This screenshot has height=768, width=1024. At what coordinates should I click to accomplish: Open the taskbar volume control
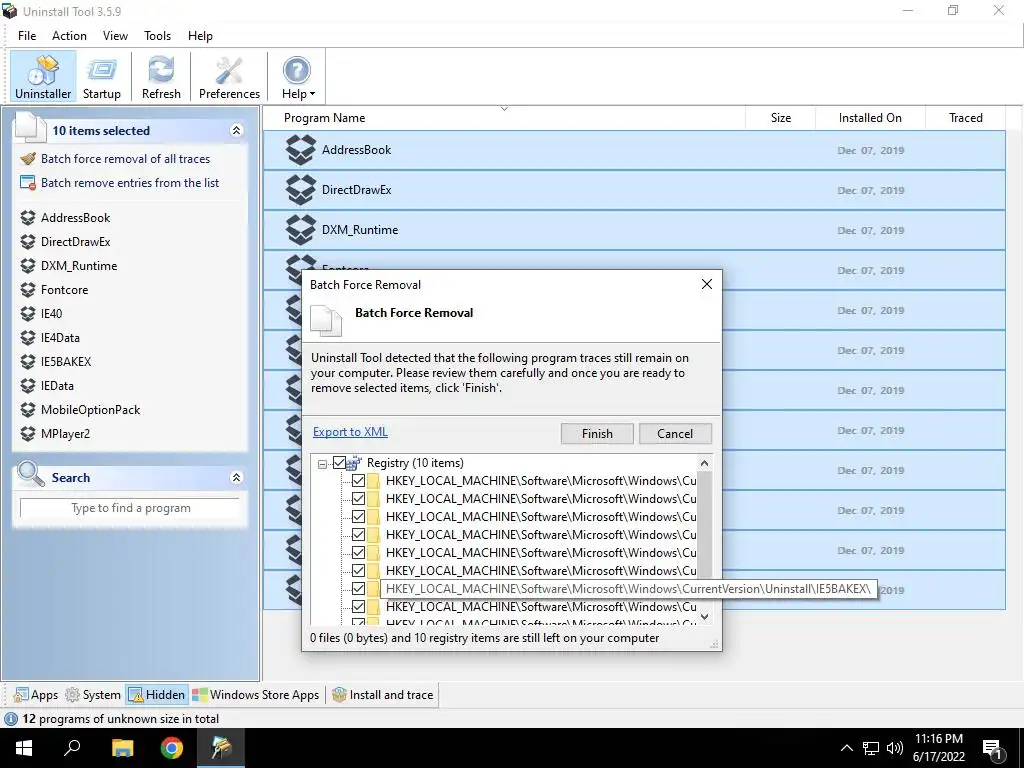895,748
